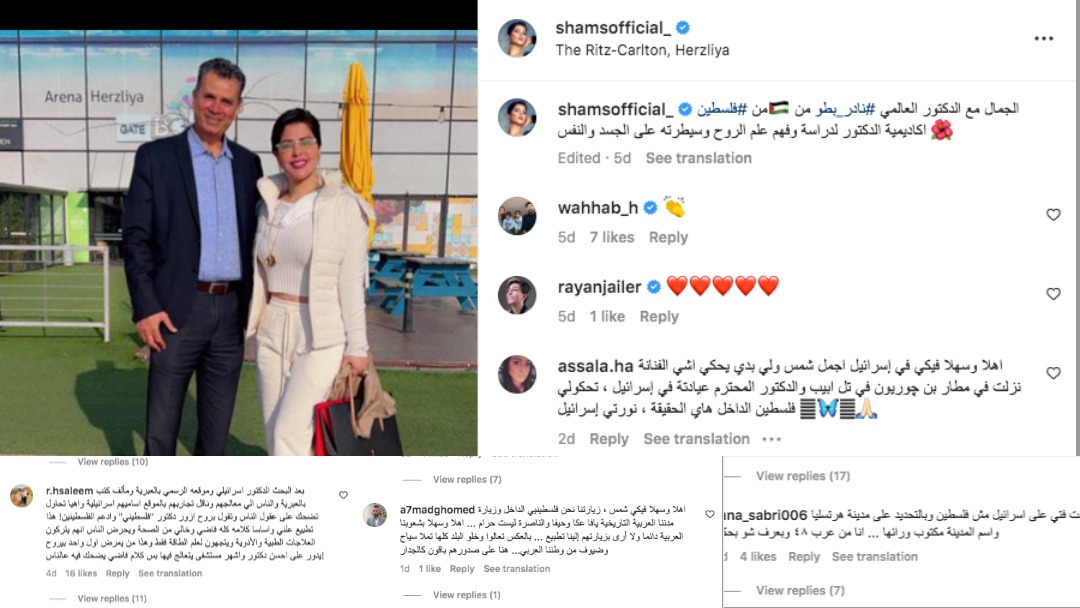Like r.hsaleem's comment heart icon
This screenshot has height=608, width=1080.
pos(343,494)
